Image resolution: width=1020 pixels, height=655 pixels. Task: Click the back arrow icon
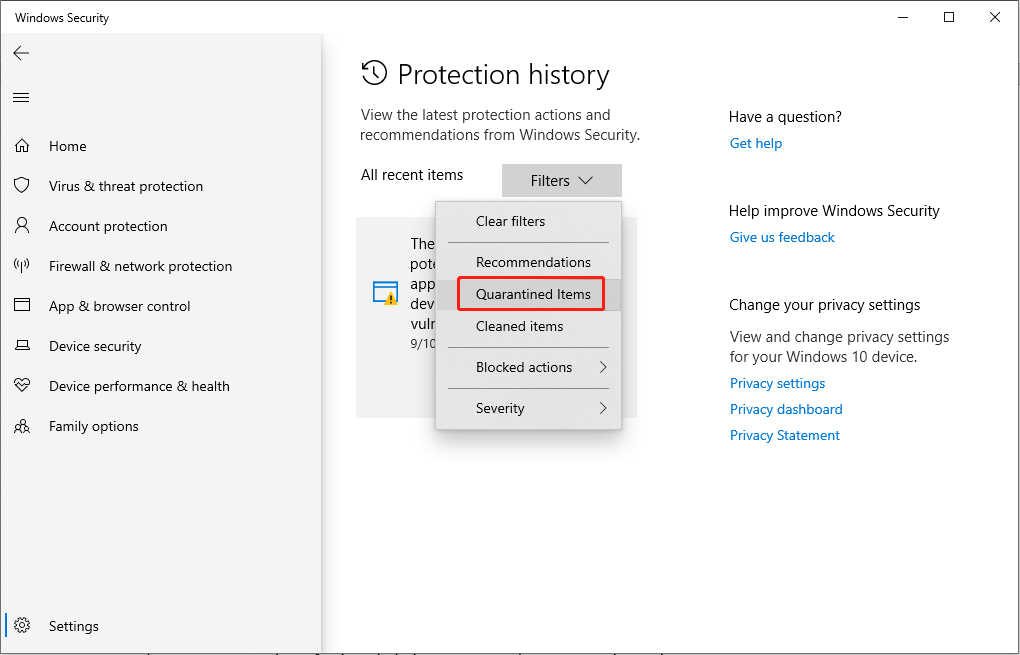(x=21, y=53)
